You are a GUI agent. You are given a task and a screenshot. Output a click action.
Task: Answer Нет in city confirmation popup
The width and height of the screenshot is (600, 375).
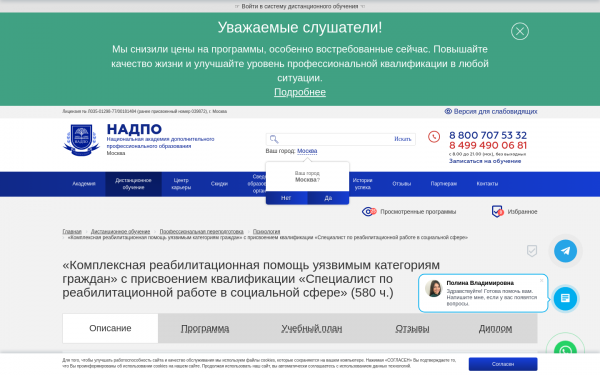(x=286, y=198)
